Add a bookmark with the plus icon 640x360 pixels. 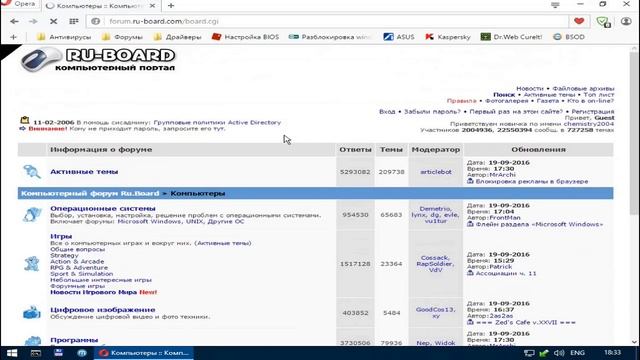13,37
